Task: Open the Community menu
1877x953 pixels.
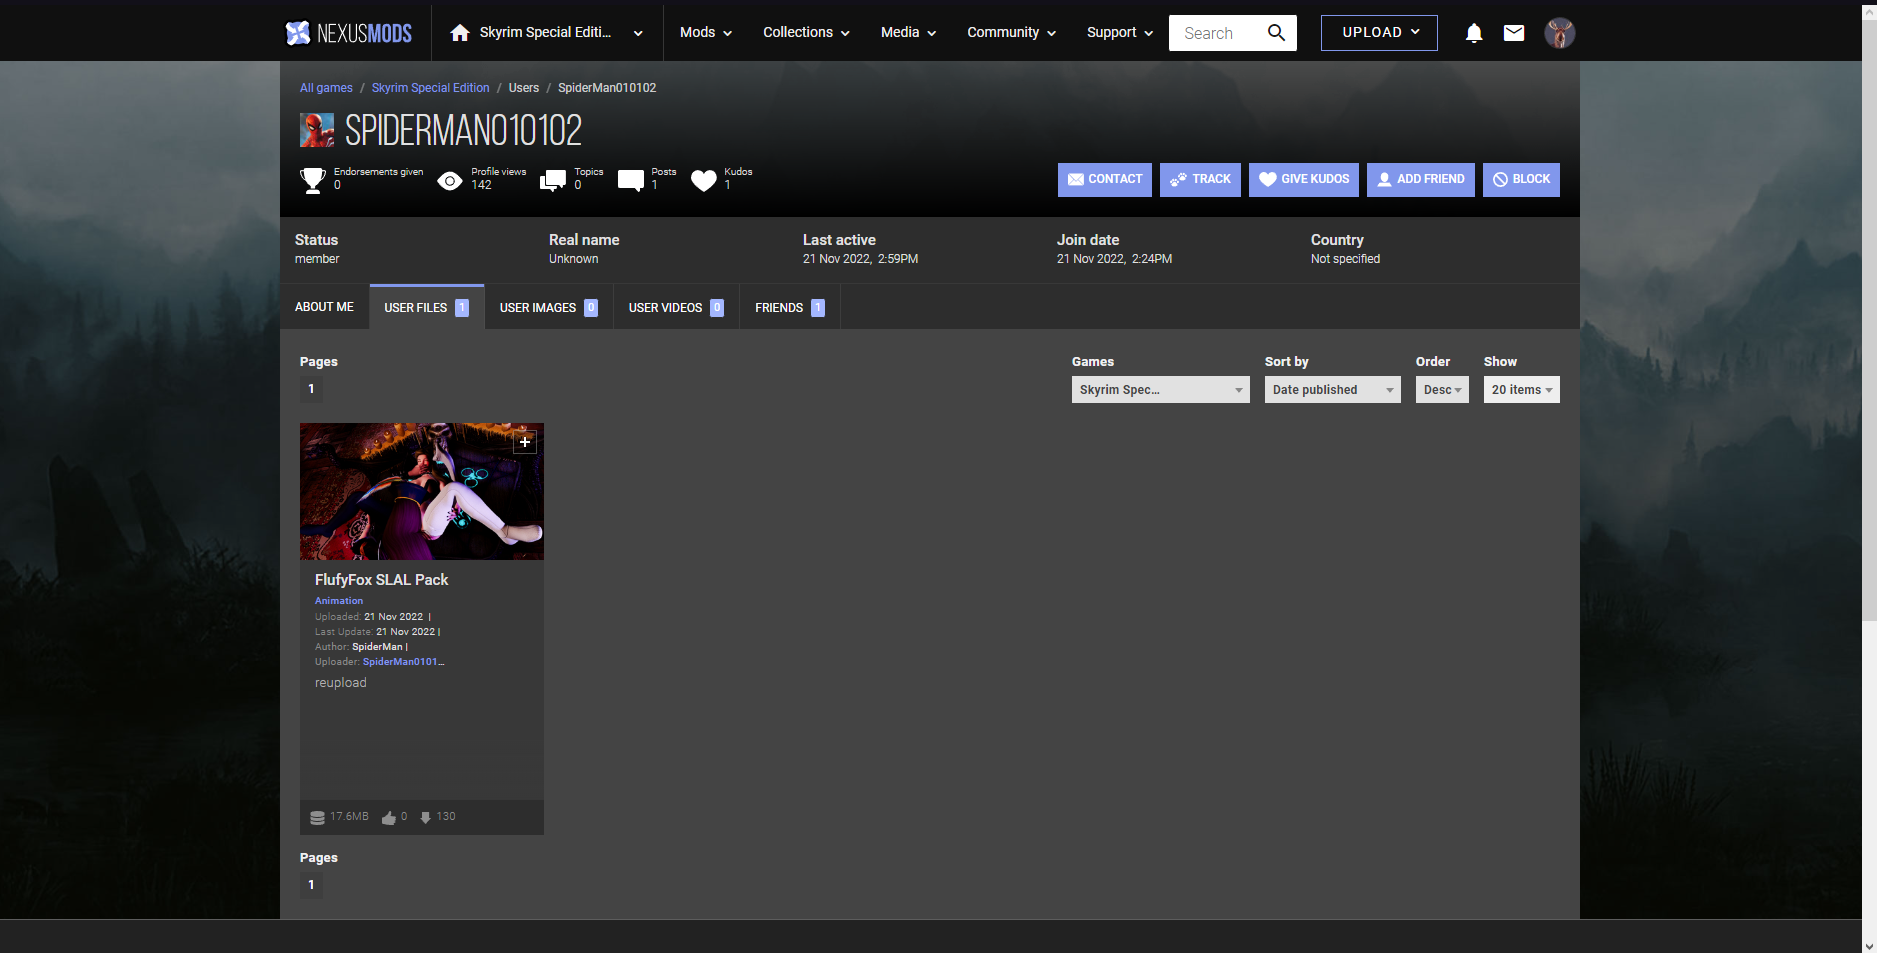Action: [1011, 33]
